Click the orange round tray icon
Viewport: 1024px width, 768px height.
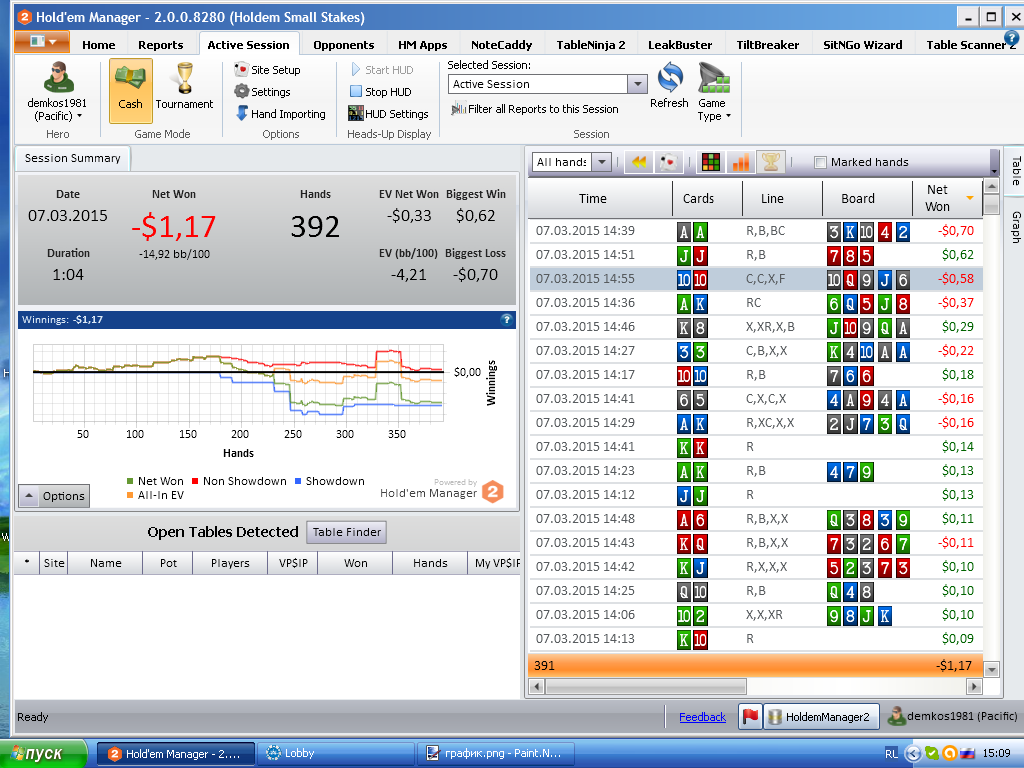[x=950, y=754]
